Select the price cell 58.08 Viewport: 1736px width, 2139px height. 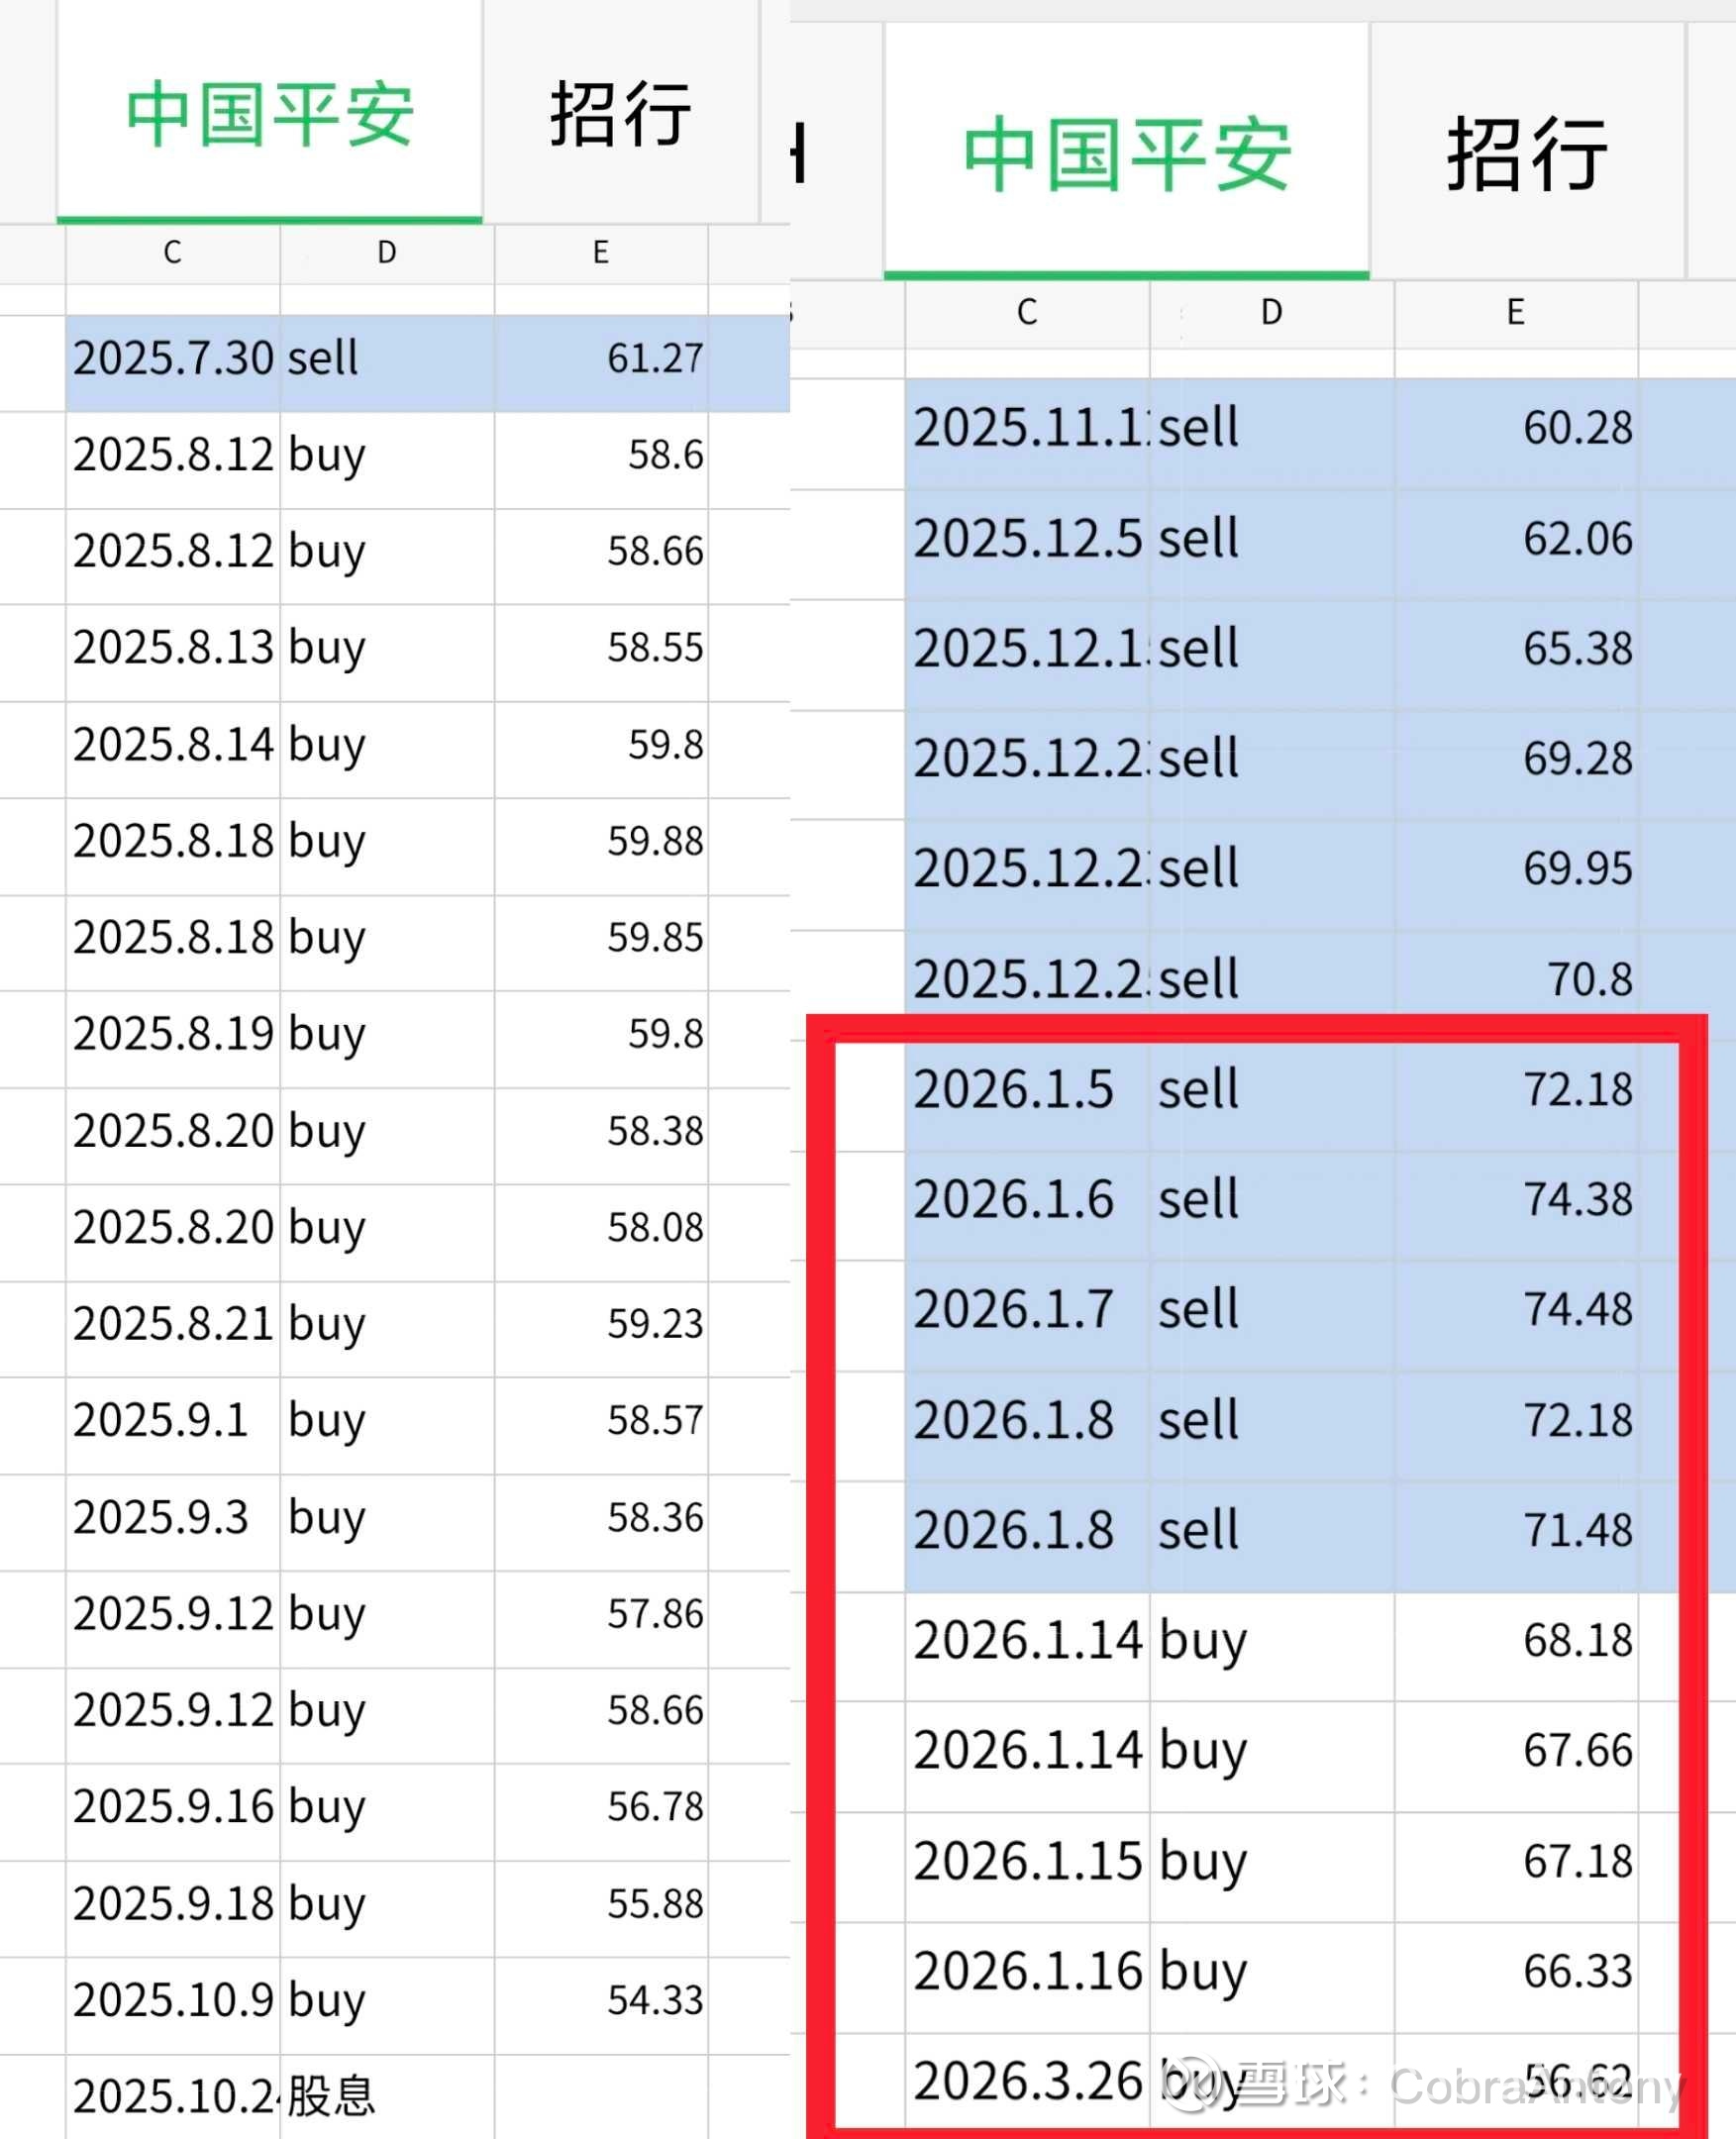coord(601,1233)
